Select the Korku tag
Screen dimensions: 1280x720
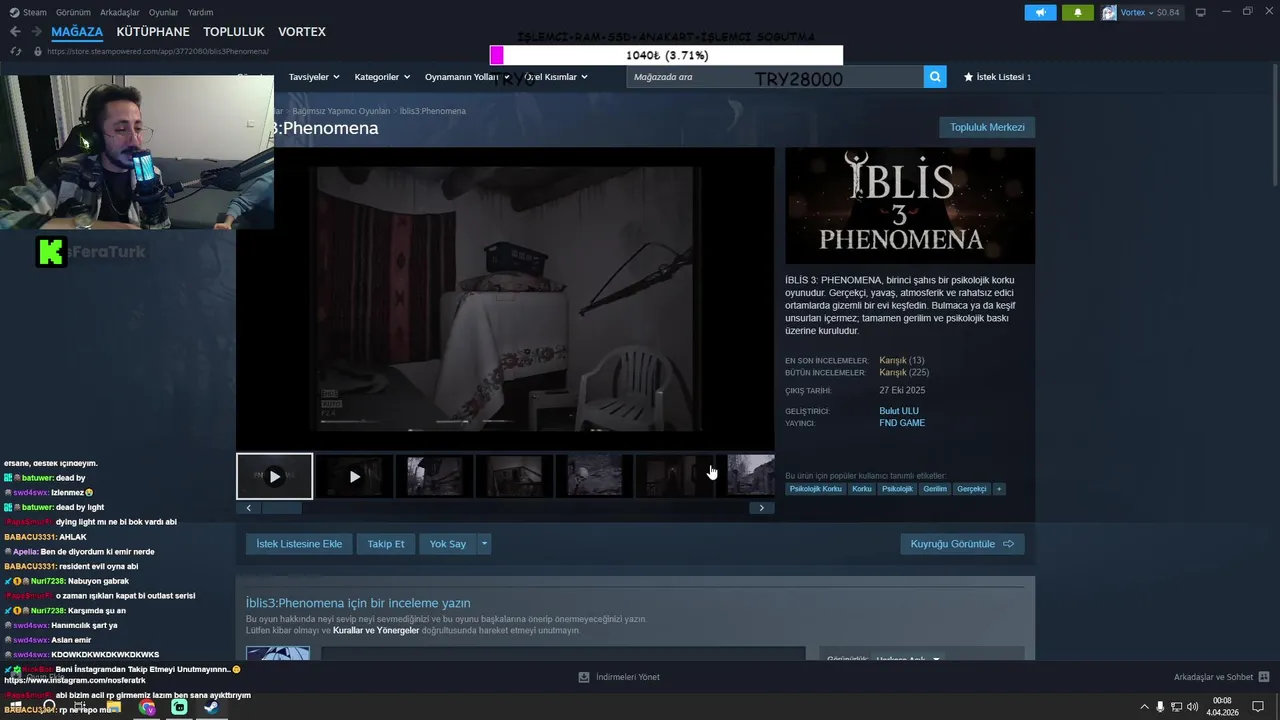(862, 489)
